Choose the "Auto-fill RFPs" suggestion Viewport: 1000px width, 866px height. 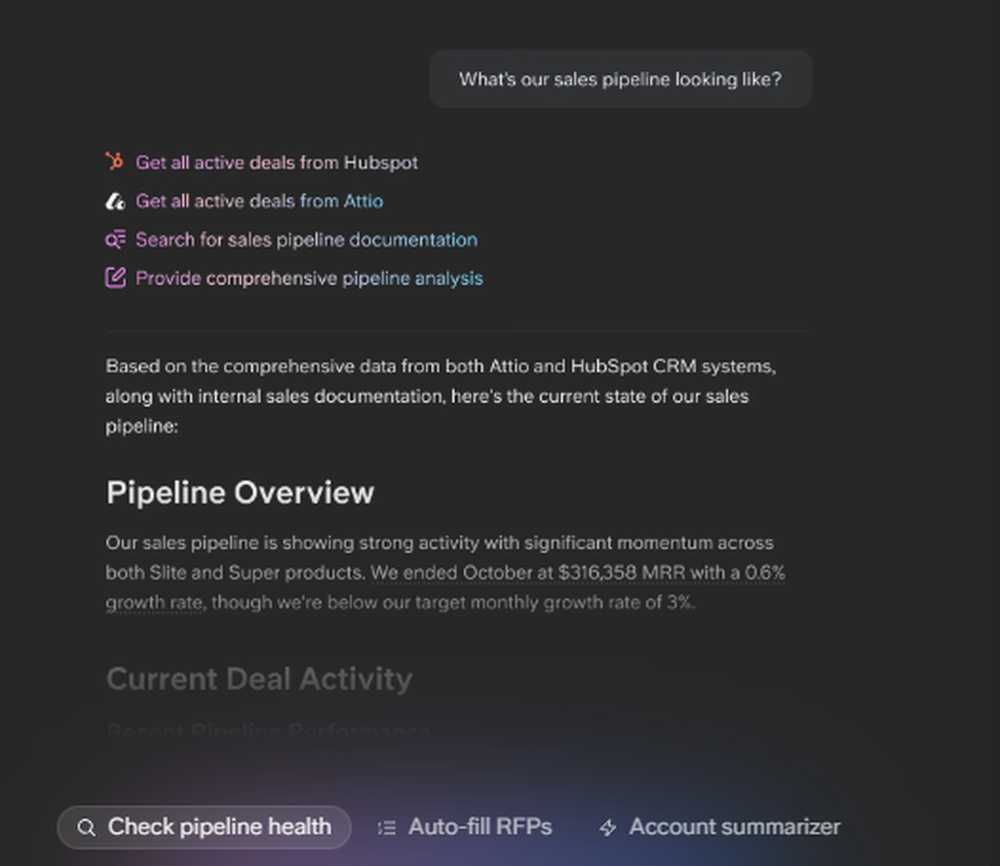tap(480, 827)
